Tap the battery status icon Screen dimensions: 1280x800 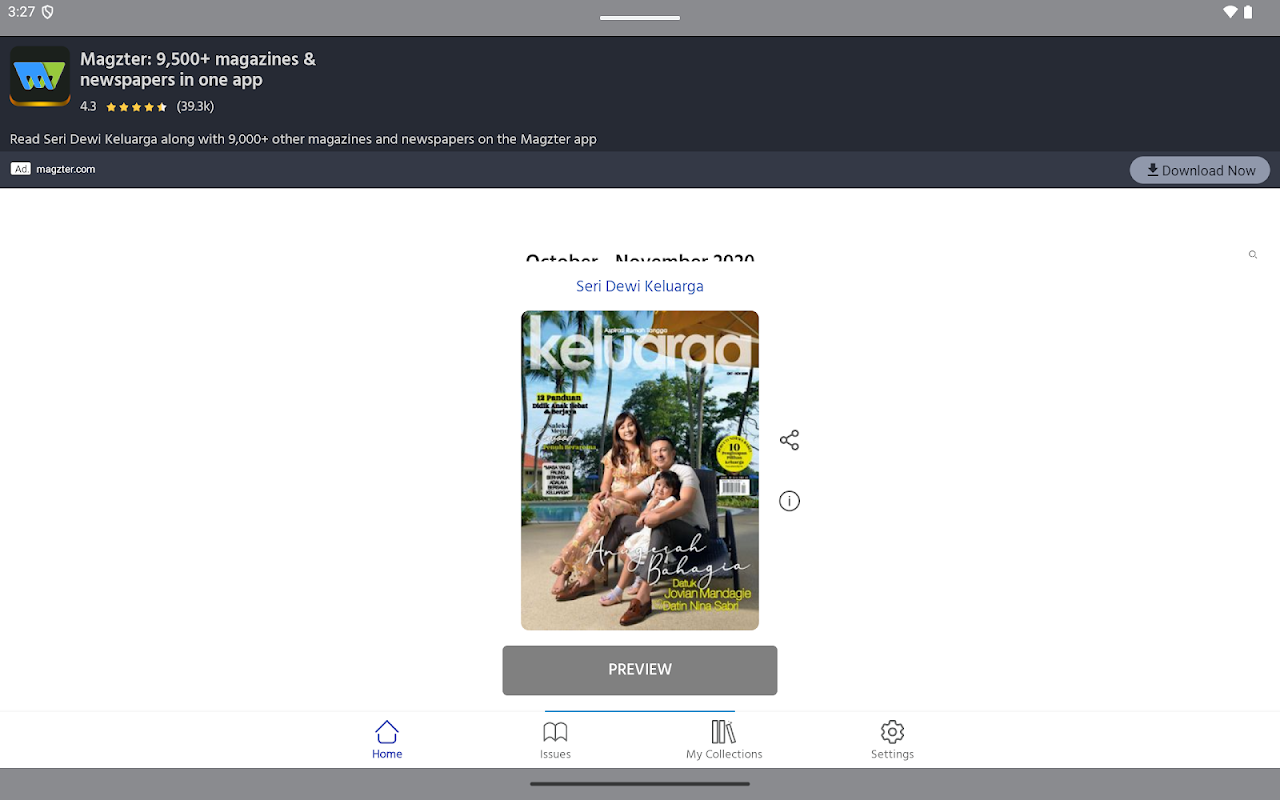pyautogui.click(x=1248, y=12)
